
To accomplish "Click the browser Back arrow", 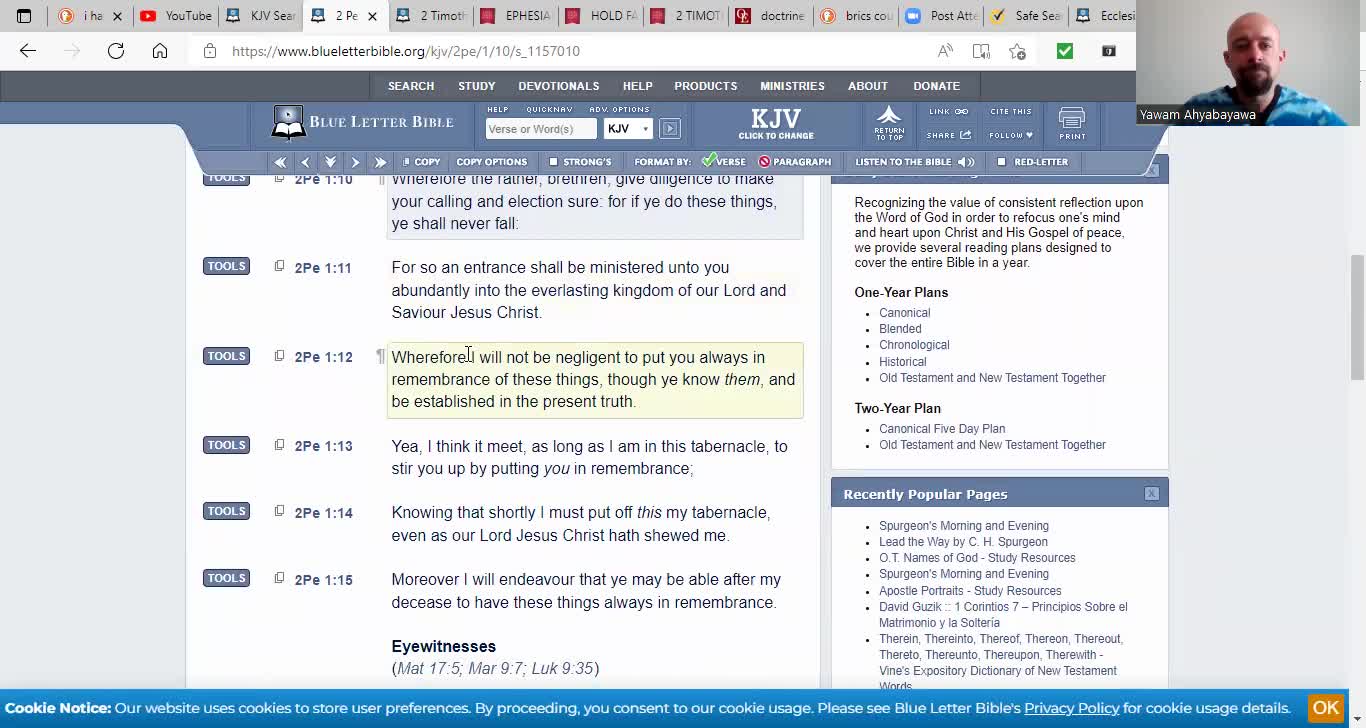I will point(28,51).
